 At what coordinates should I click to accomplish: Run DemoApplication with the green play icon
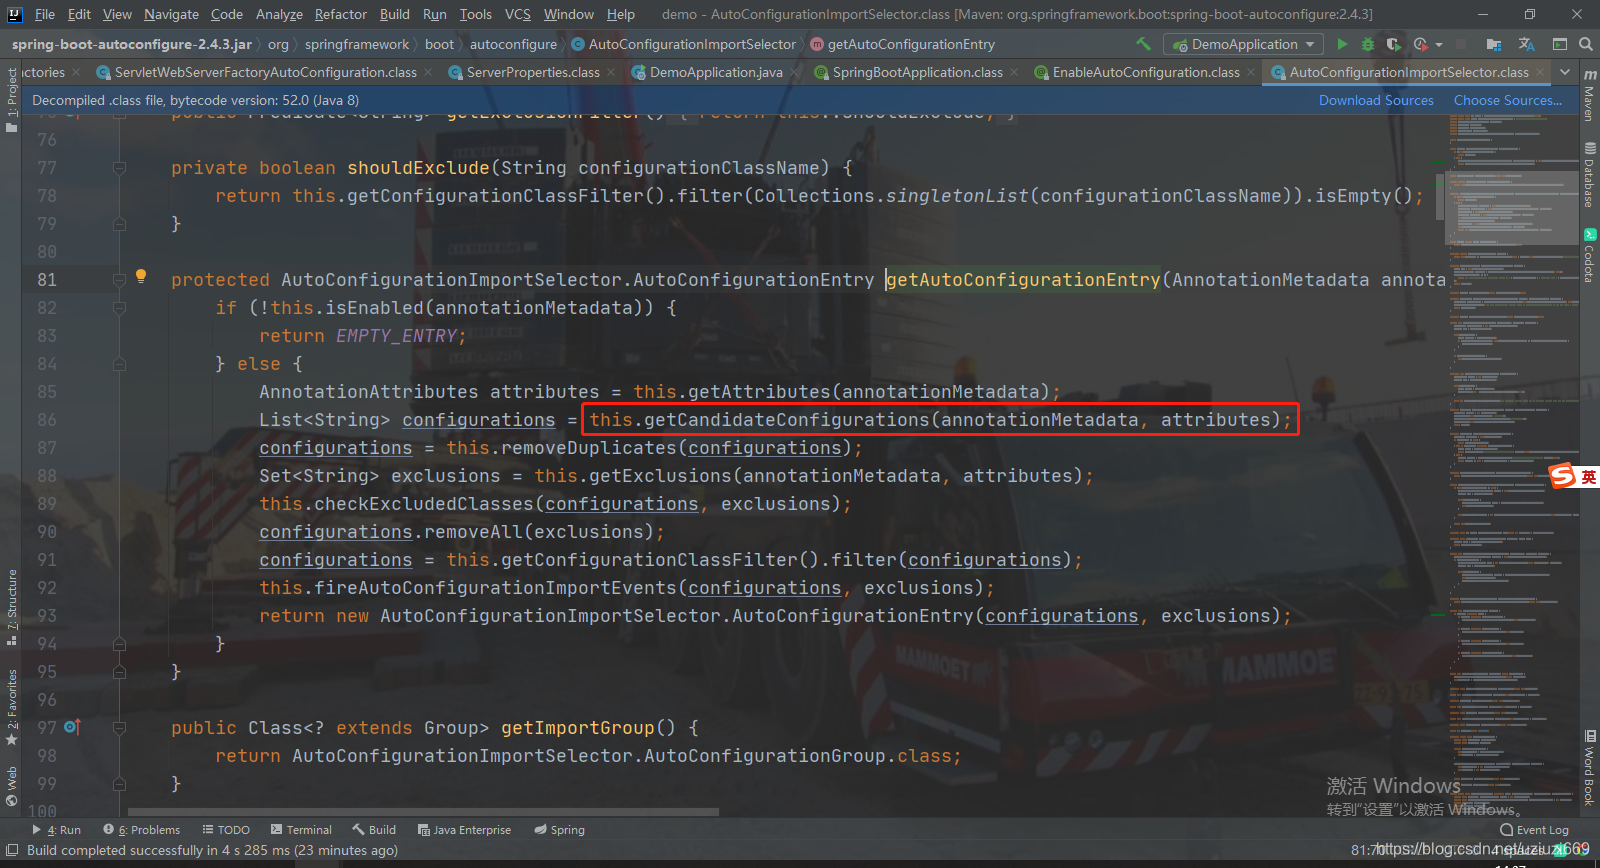(x=1342, y=44)
